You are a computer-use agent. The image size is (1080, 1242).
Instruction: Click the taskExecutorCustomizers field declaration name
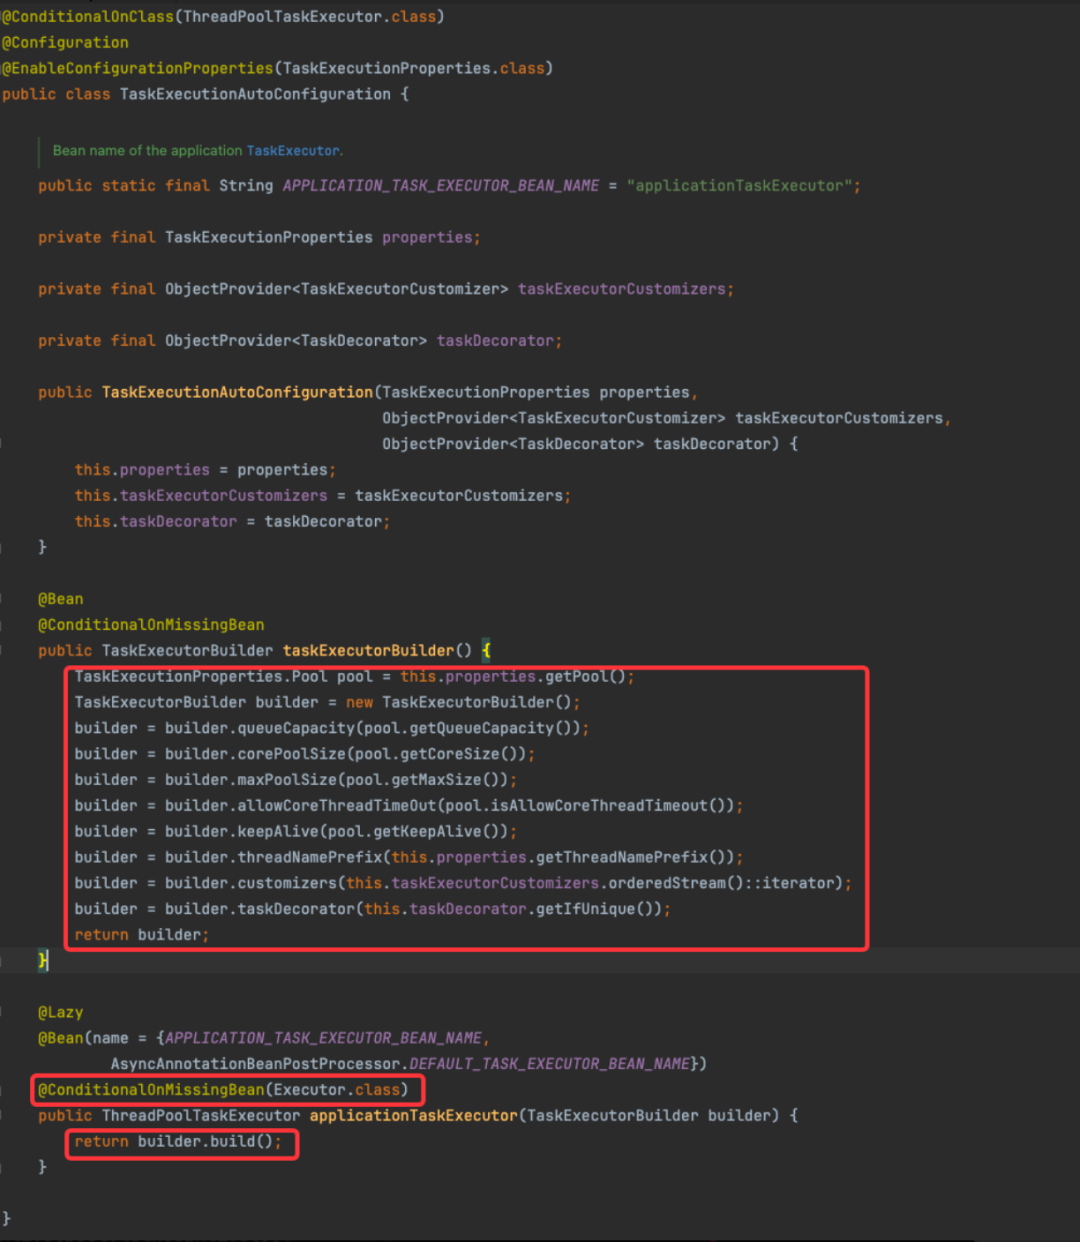pyautogui.click(x=622, y=289)
